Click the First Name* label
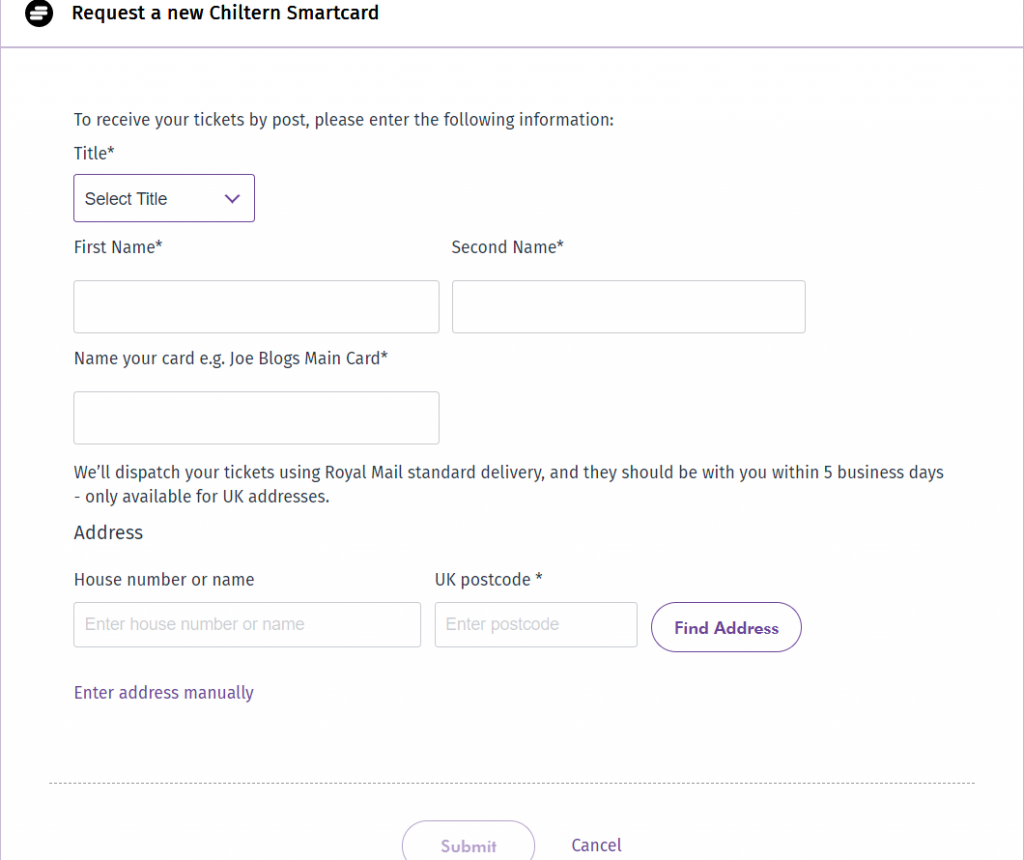Image resolution: width=1024 pixels, height=860 pixels. 118,247
